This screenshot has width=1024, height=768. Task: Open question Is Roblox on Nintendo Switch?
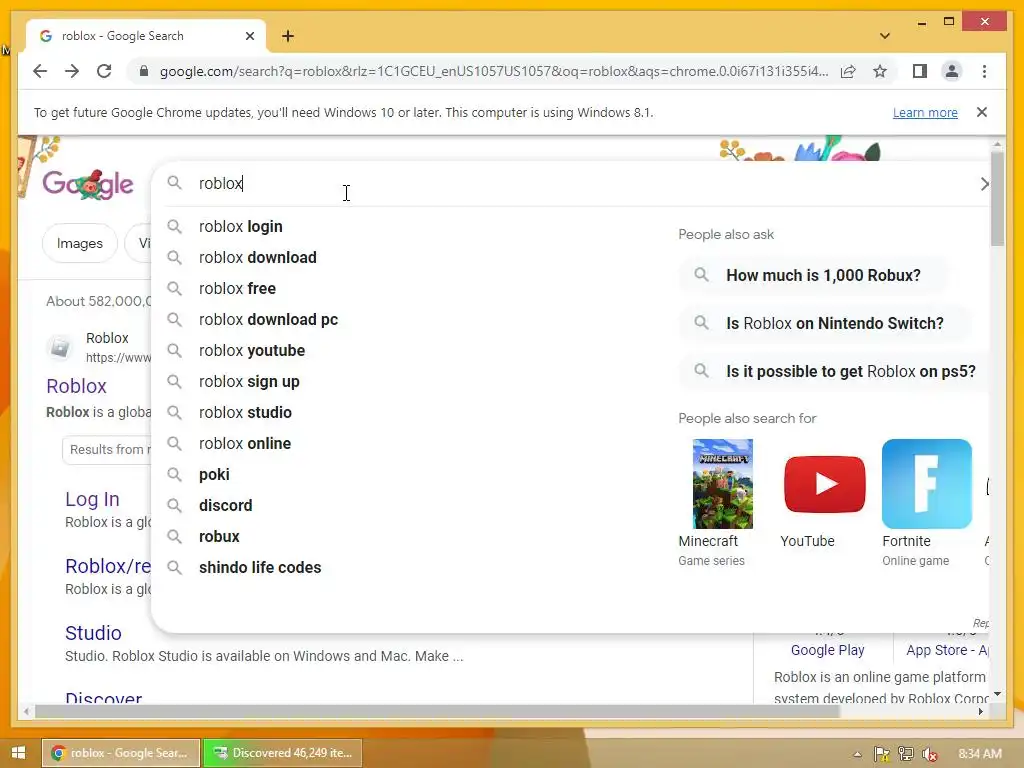tap(824, 323)
